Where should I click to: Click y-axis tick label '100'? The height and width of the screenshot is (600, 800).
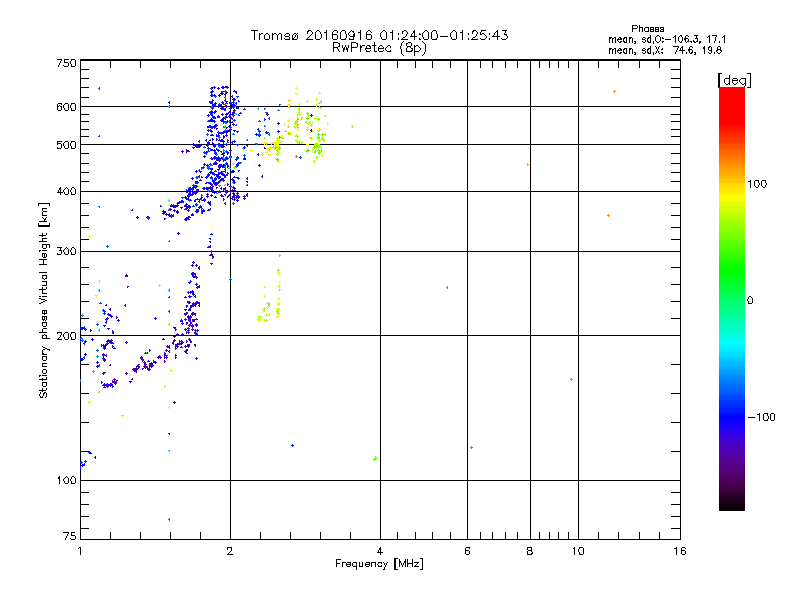[x=66, y=481]
